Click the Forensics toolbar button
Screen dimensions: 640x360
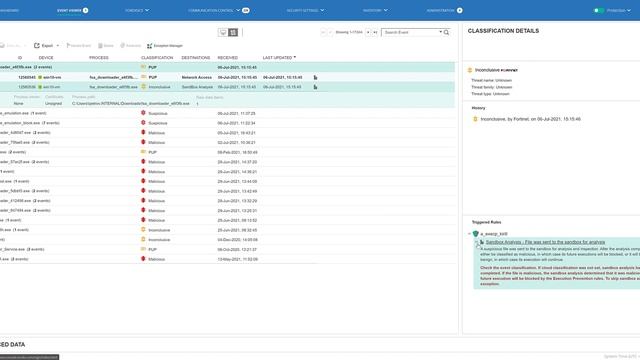pos(130,46)
